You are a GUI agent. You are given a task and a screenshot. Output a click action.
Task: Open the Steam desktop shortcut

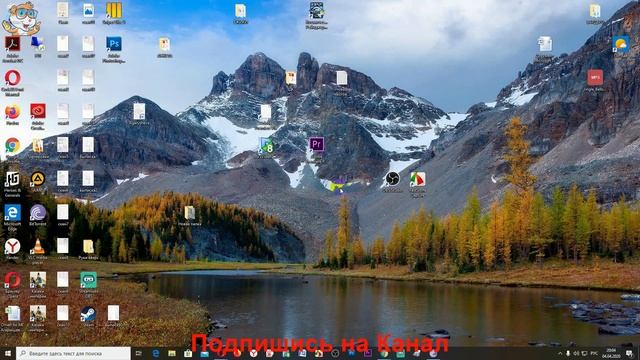(88, 314)
